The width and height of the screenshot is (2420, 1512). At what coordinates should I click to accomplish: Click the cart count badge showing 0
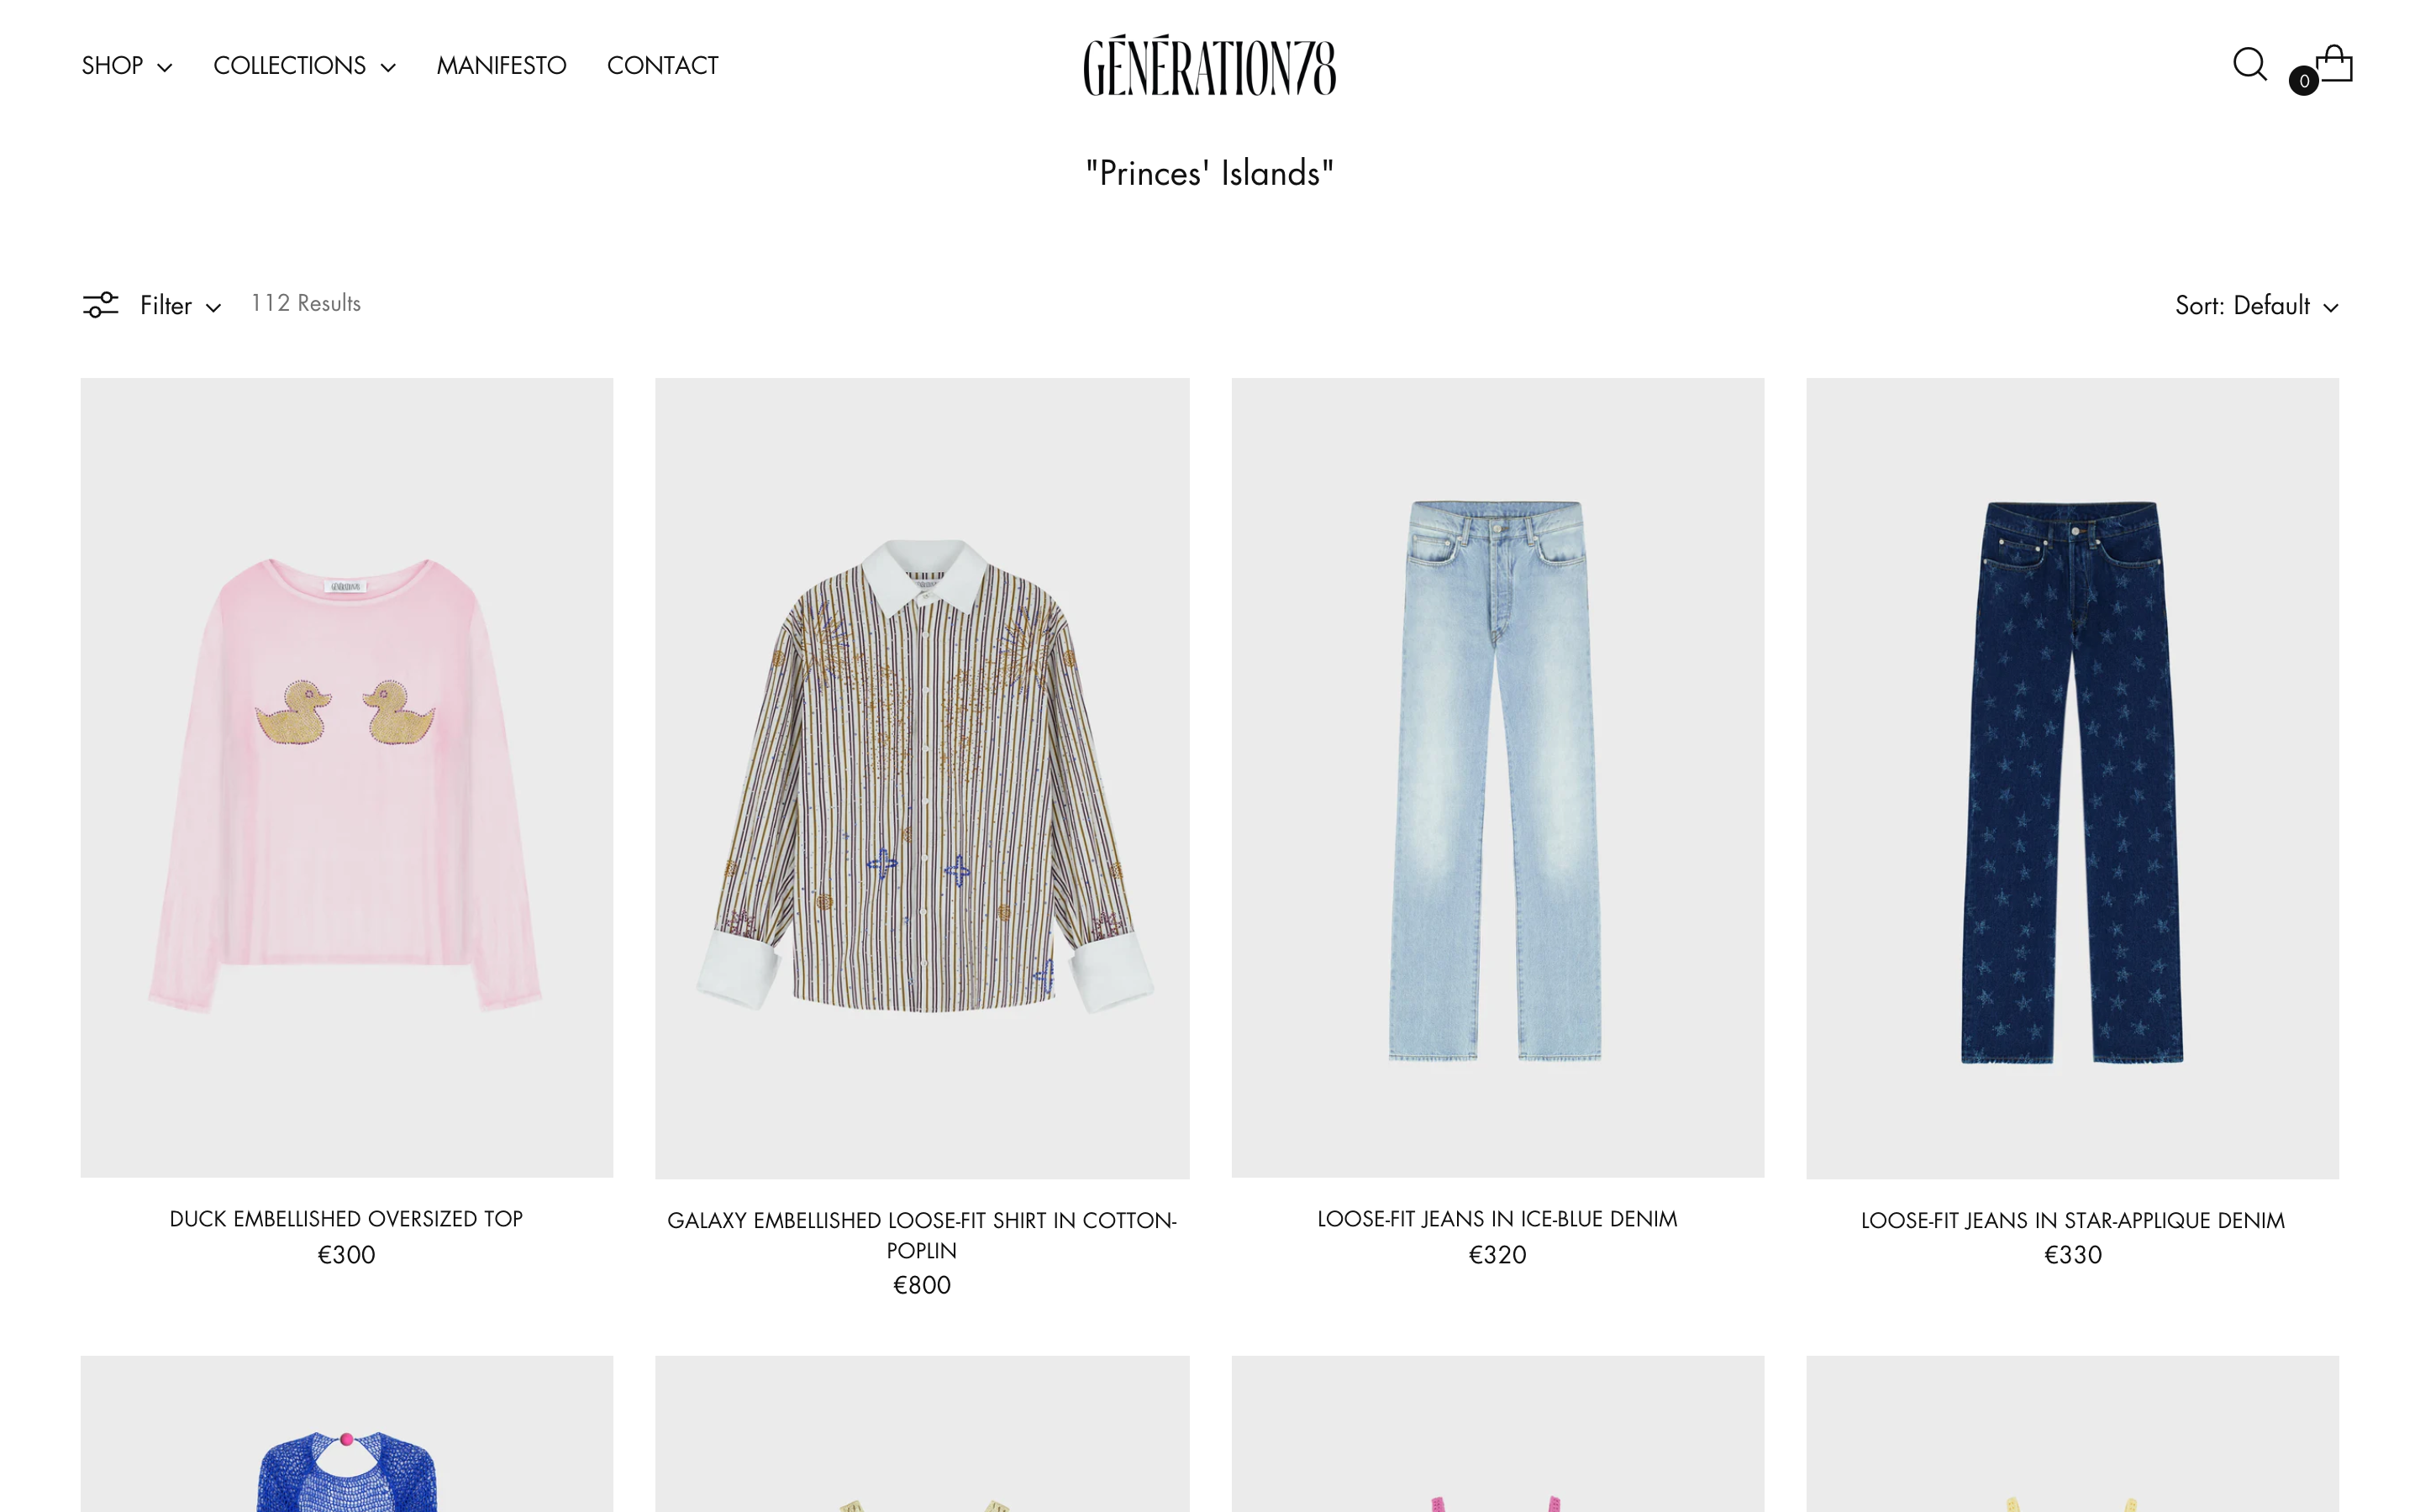click(x=2303, y=81)
